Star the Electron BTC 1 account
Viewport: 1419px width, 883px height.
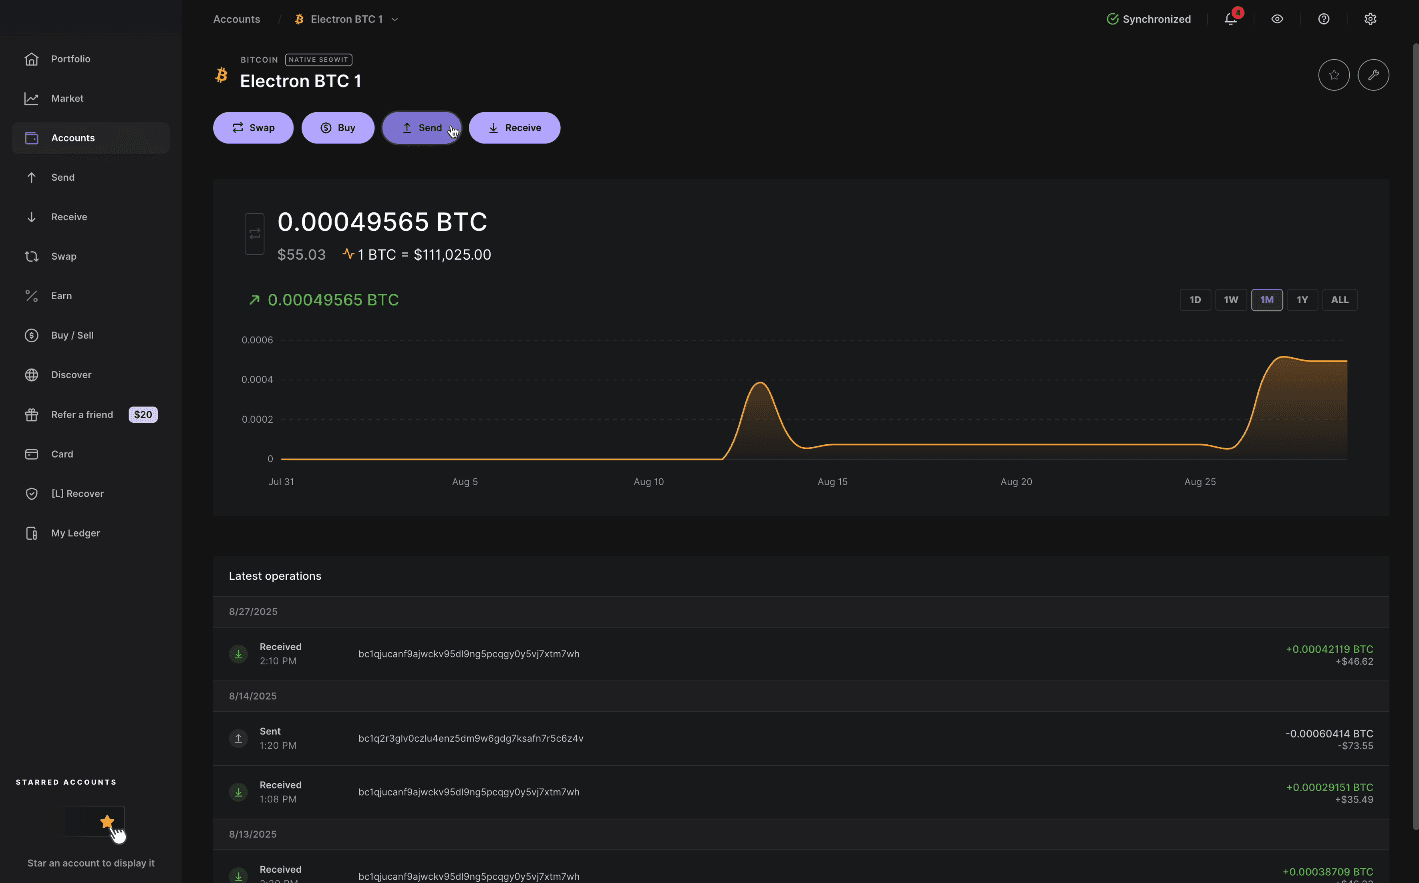[1334, 75]
